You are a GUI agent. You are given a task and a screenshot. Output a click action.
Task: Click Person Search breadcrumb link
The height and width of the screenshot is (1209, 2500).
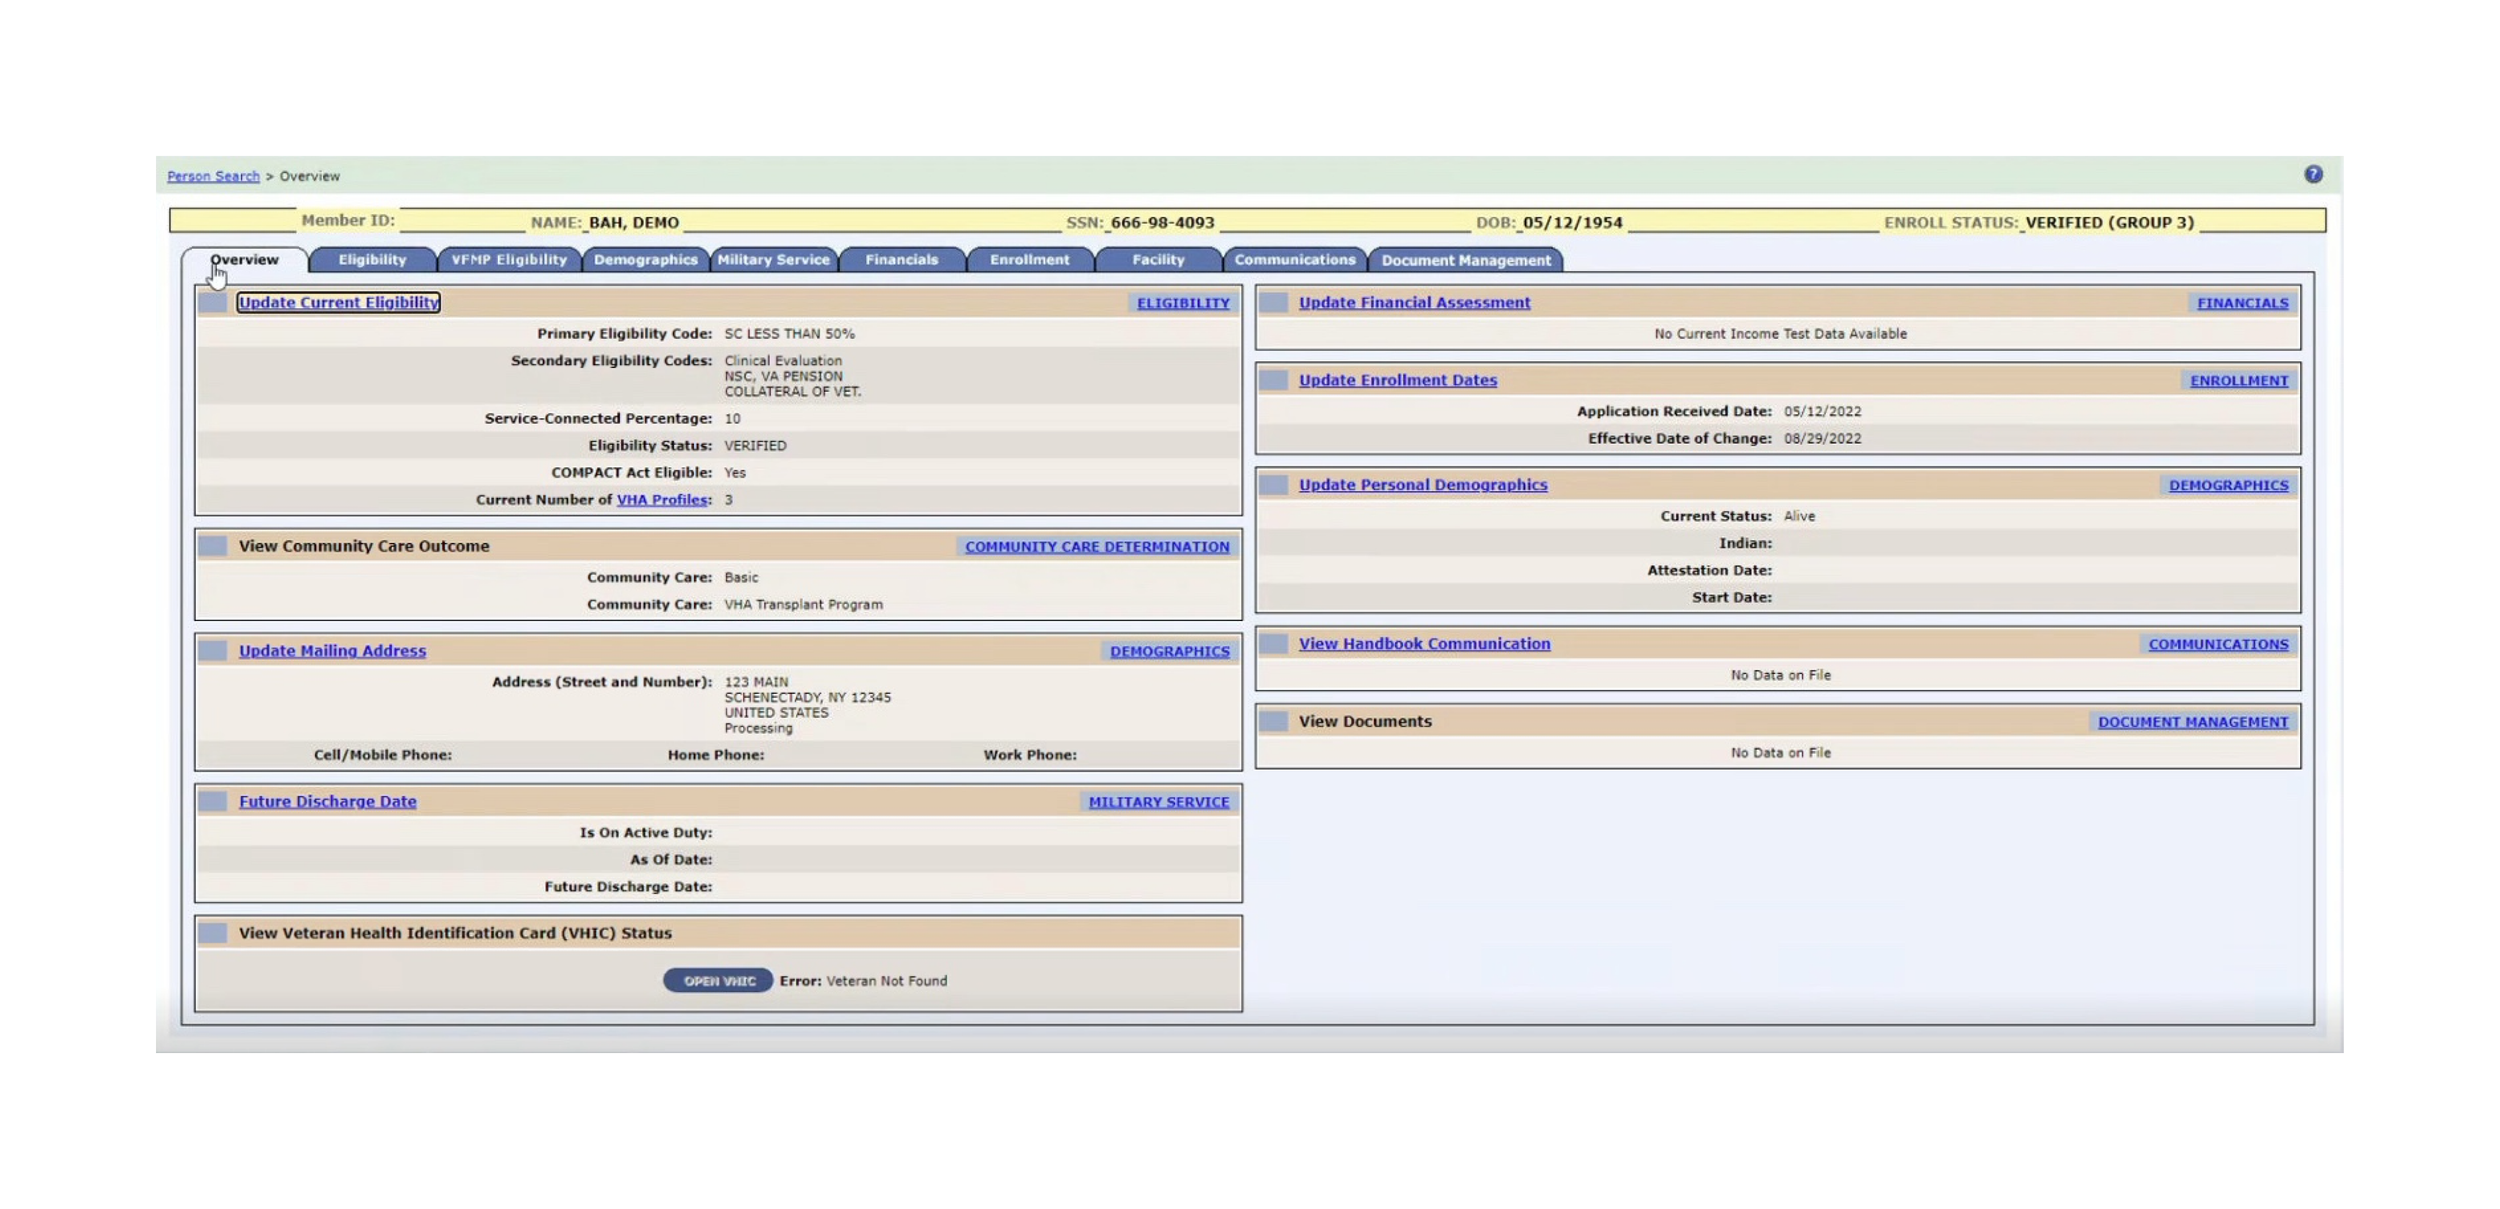(x=213, y=176)
